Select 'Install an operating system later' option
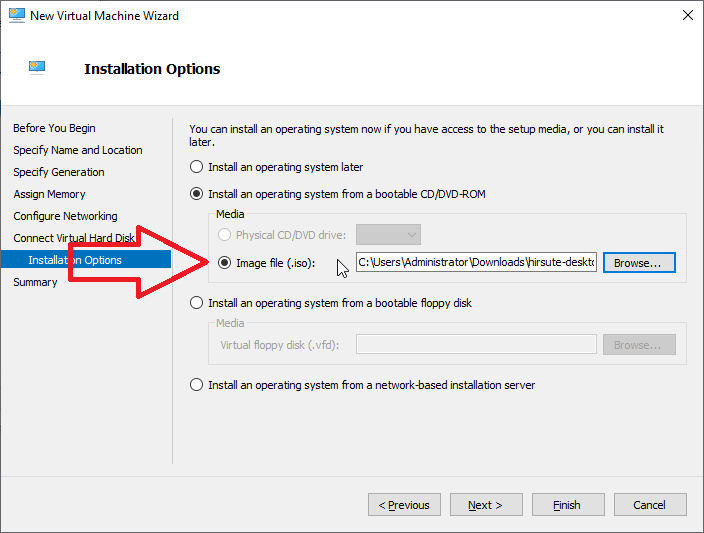The width and height of the screenshot is (704, 533). (197, 167)
